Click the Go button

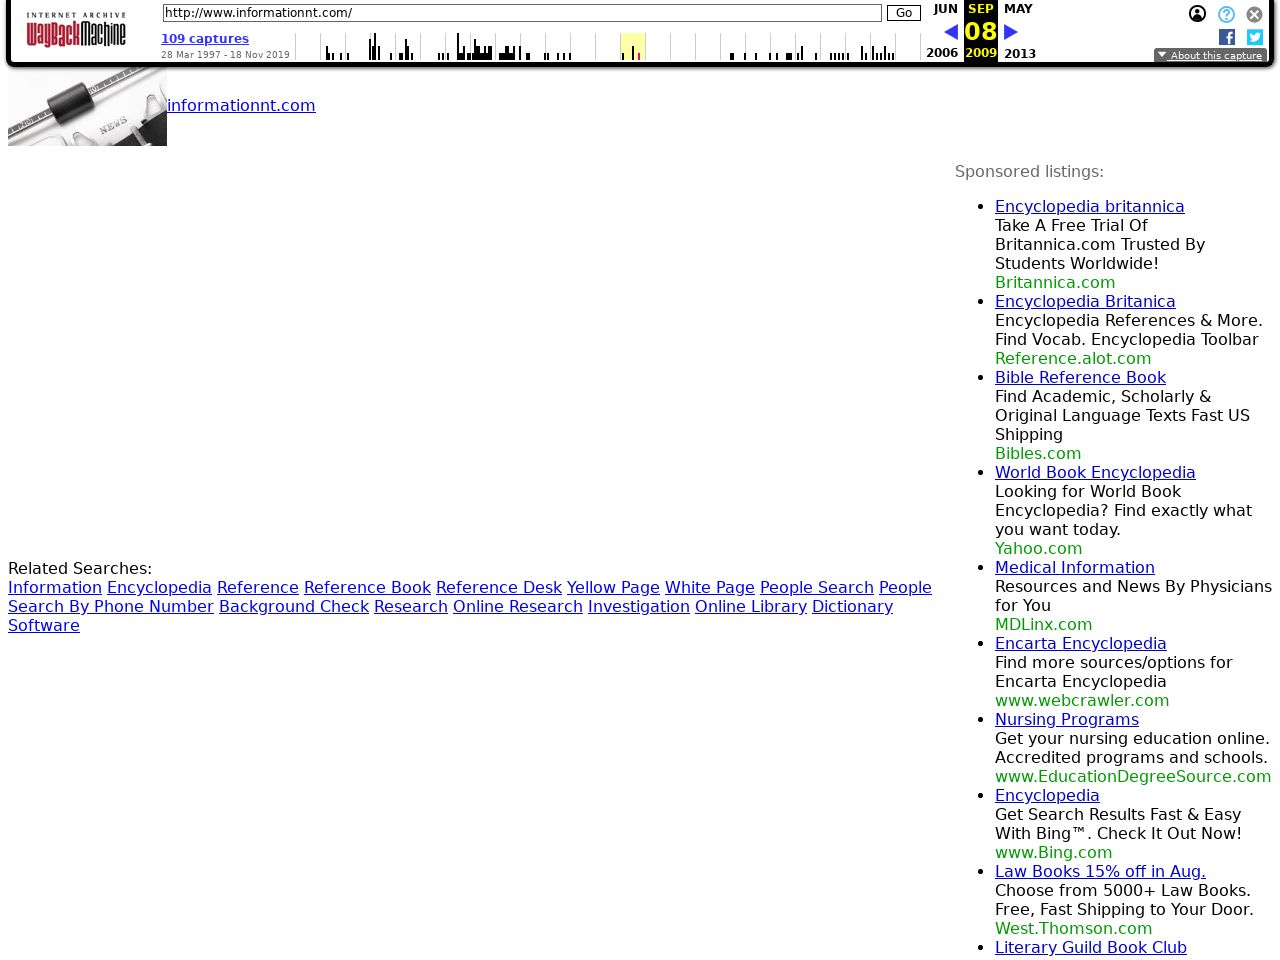point(903,13)
